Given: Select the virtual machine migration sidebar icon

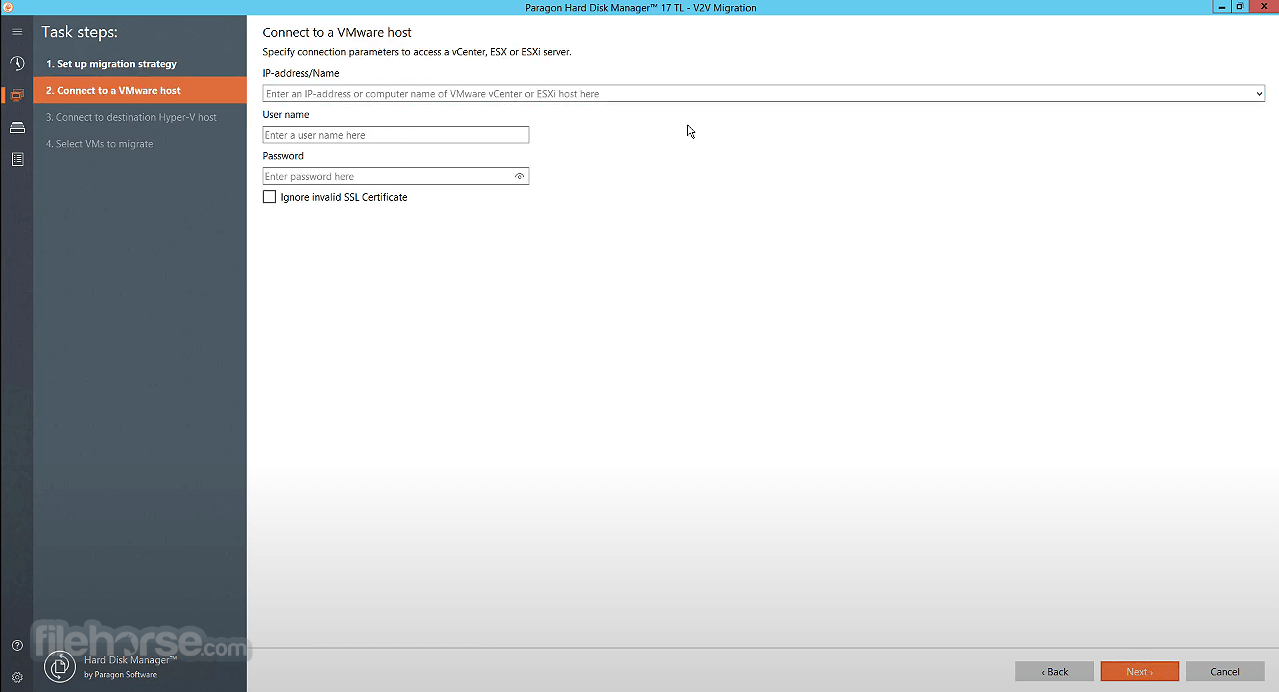Looking at the screenshot, I should coord(17,95).
